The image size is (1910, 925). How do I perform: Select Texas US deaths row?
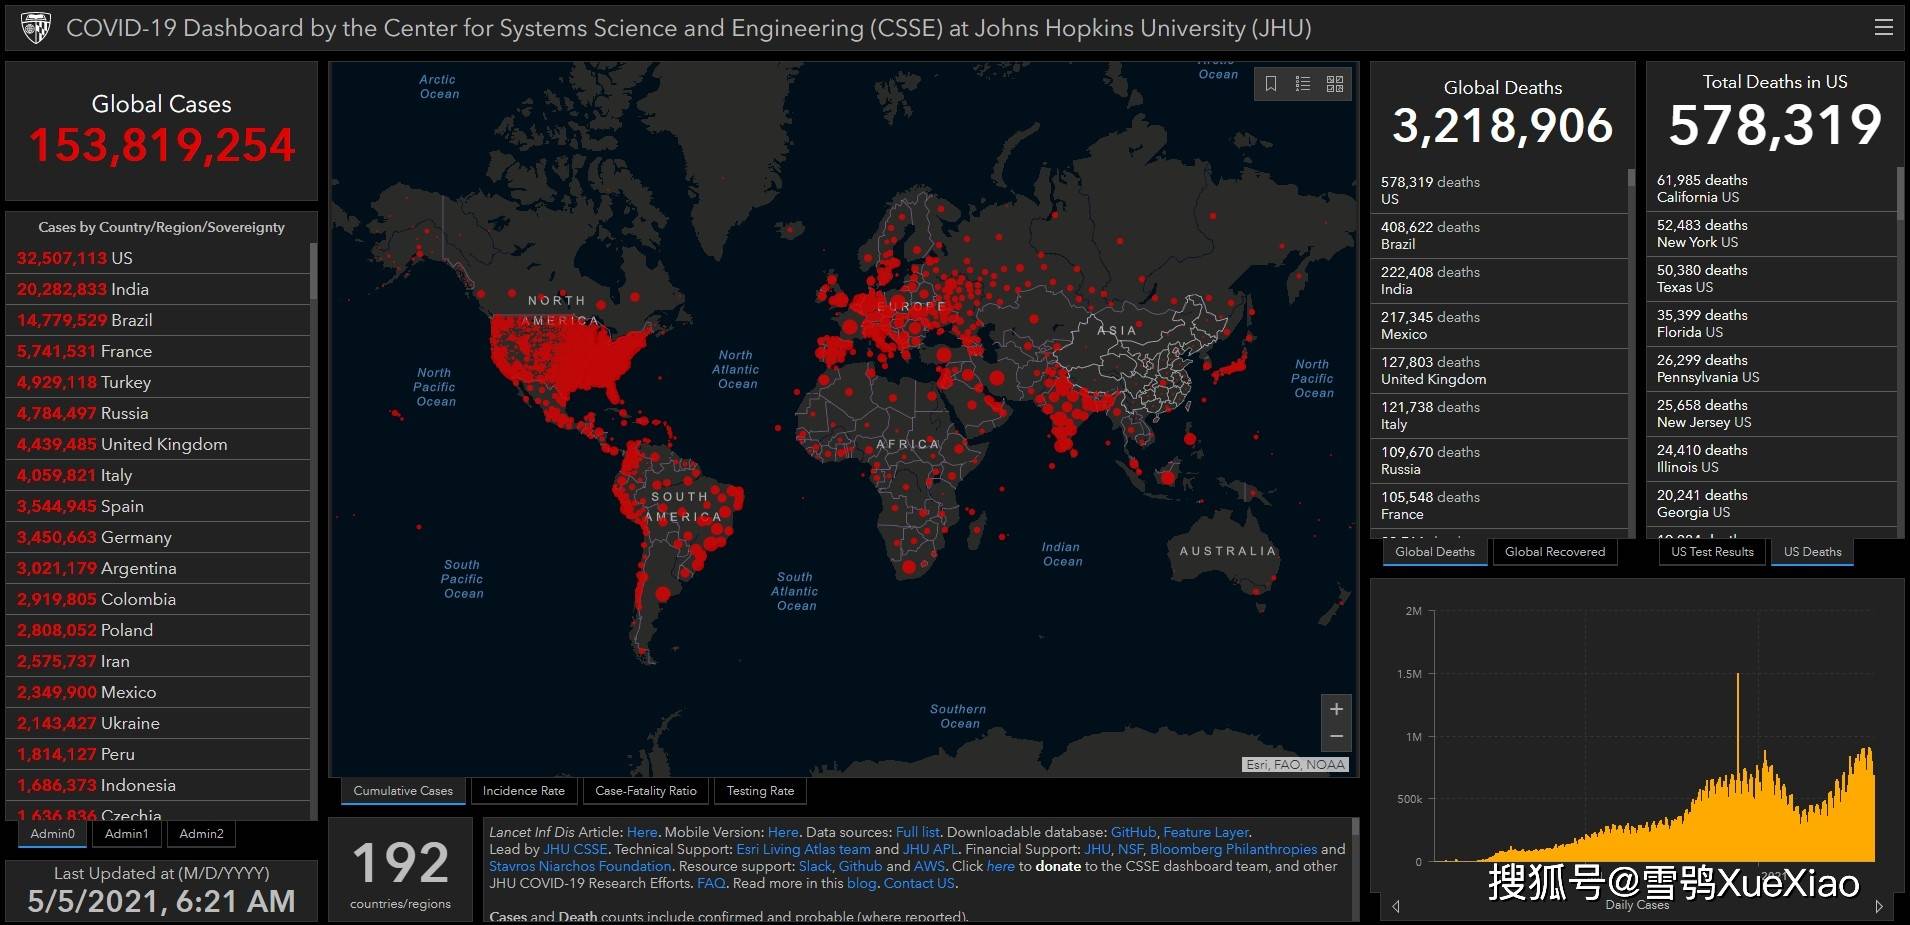(1772, 279)
